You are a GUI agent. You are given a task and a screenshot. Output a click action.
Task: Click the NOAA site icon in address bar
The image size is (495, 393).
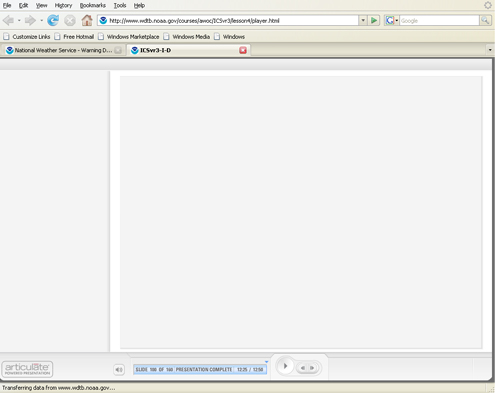click(103, 21)
